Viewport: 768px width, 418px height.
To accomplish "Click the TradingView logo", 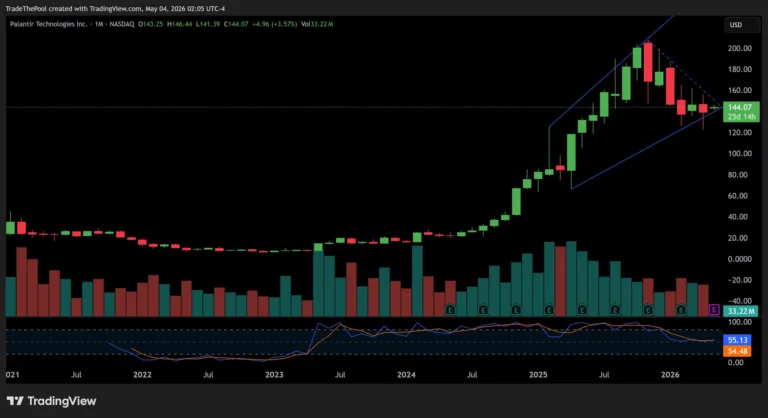I will 51,401.
